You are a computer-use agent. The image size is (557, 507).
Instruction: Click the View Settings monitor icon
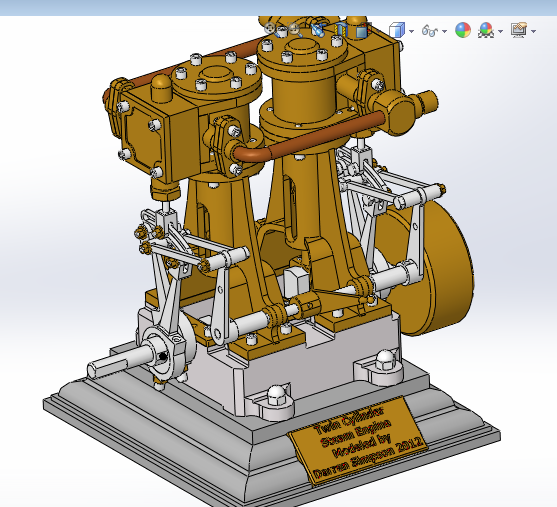point(519,30)
